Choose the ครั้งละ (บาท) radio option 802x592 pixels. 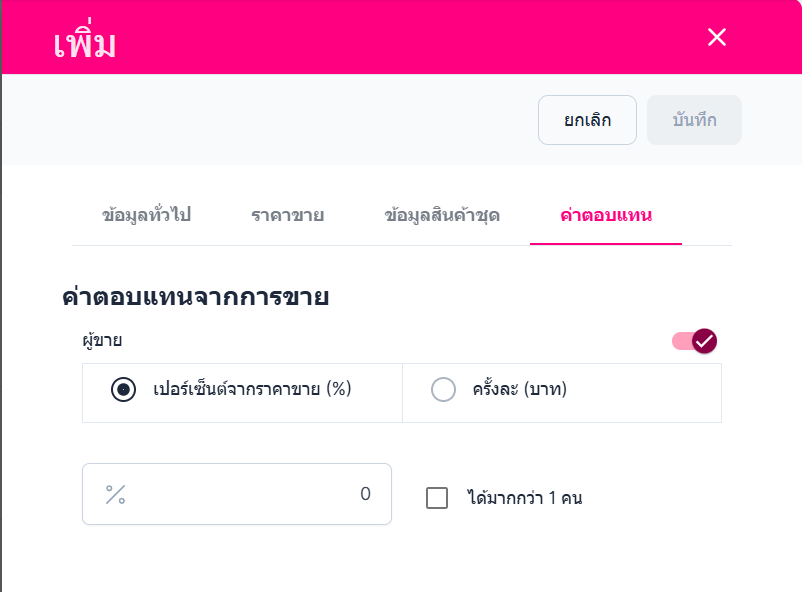pyautogui.click(x=443, y=390)
